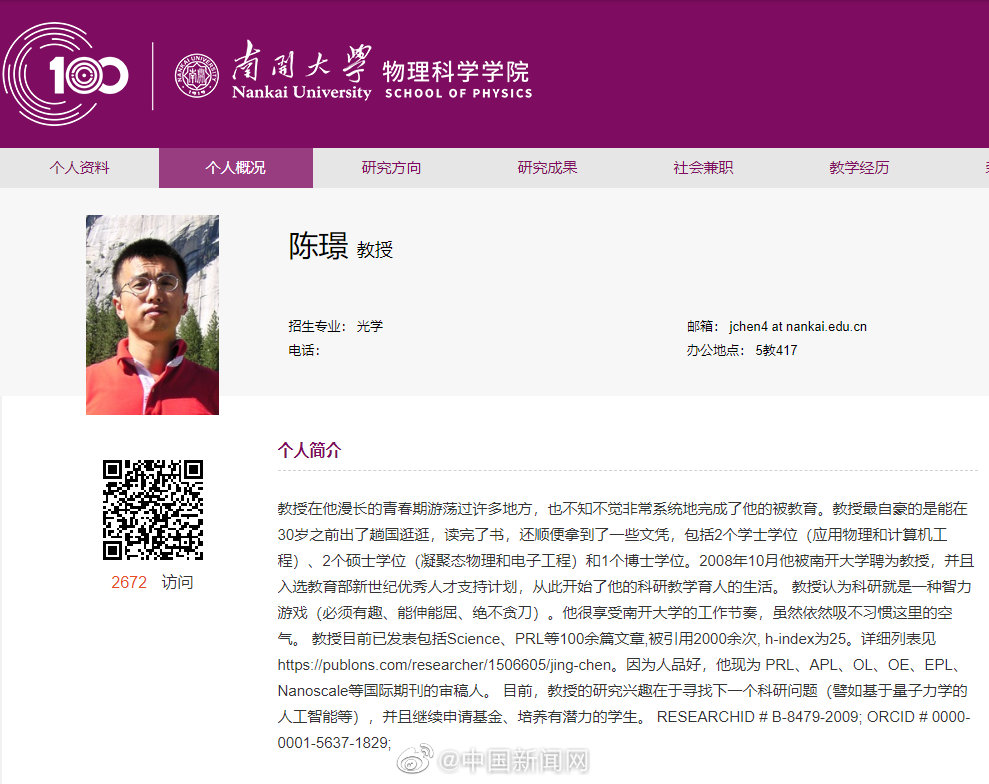Screen dimensions: 989x784
Task: Click the publons.com researcher URL text
Action: pos(445,665)
